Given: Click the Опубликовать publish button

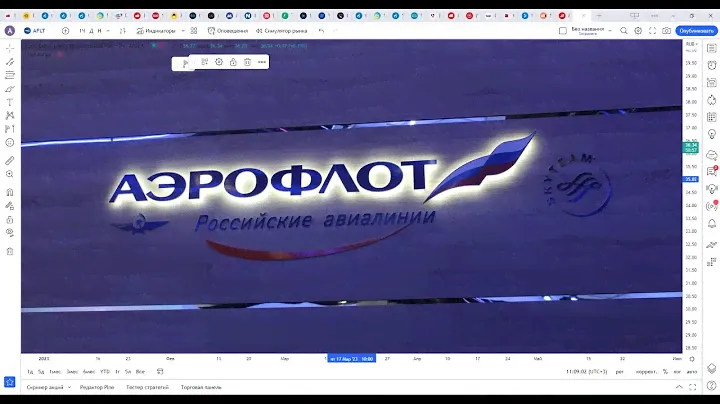Looking at the screenshot, I should (x=695, y=31).
